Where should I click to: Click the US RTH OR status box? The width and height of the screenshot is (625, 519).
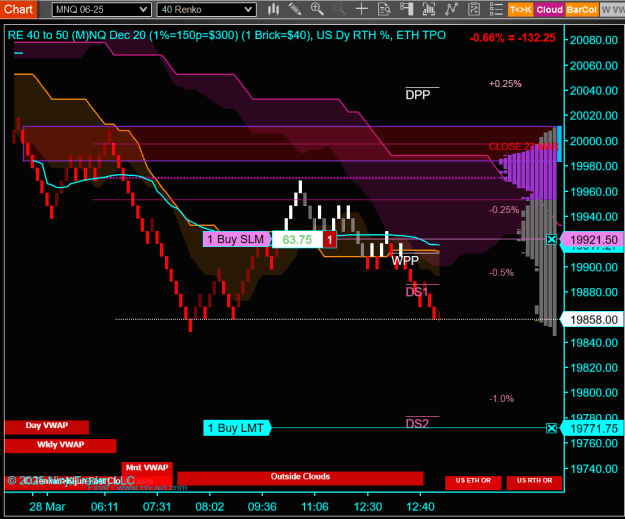pyautogui.click(x=535, y=482)
